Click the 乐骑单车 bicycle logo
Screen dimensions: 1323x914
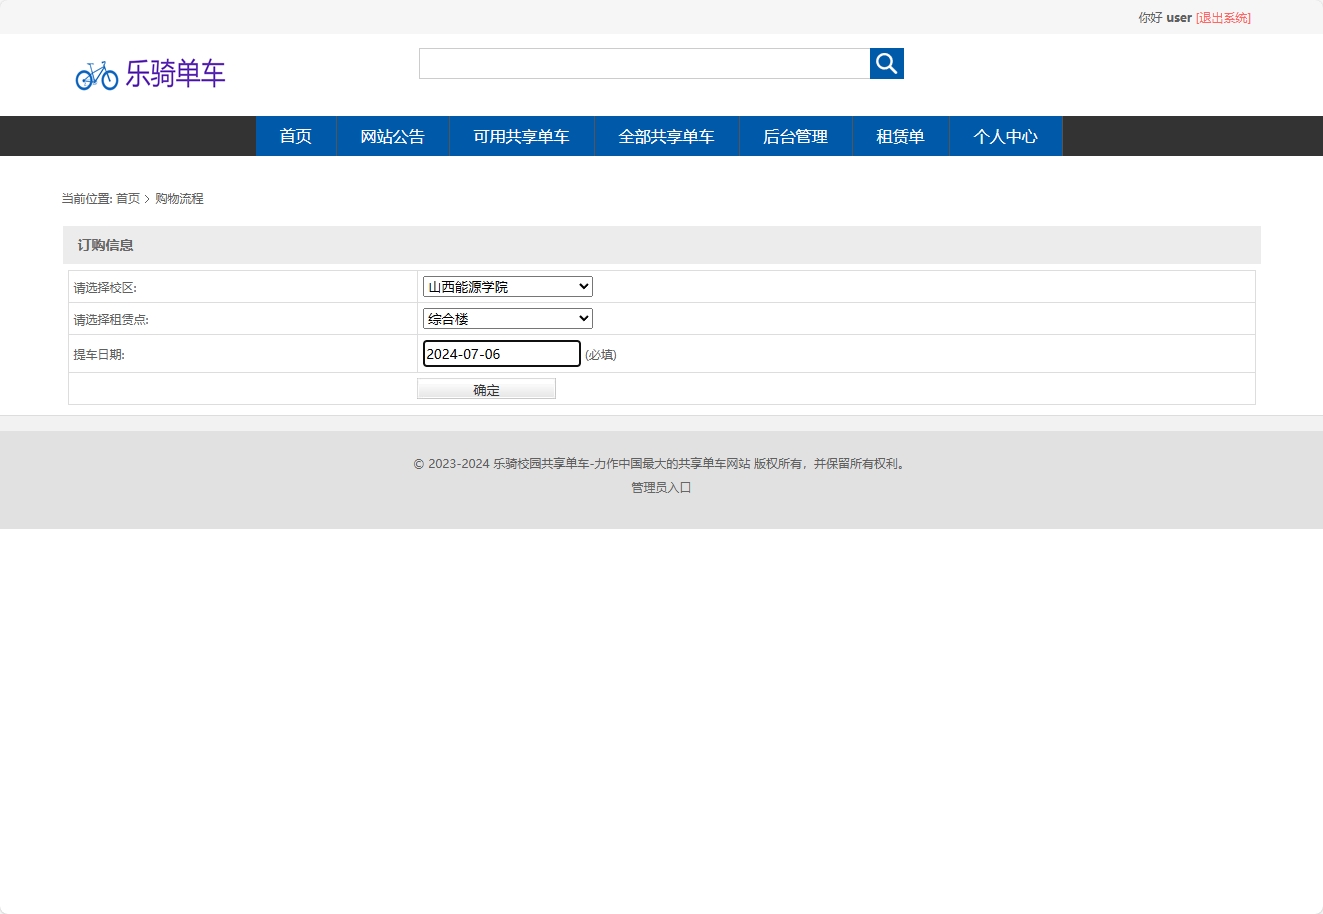[150, 74]
